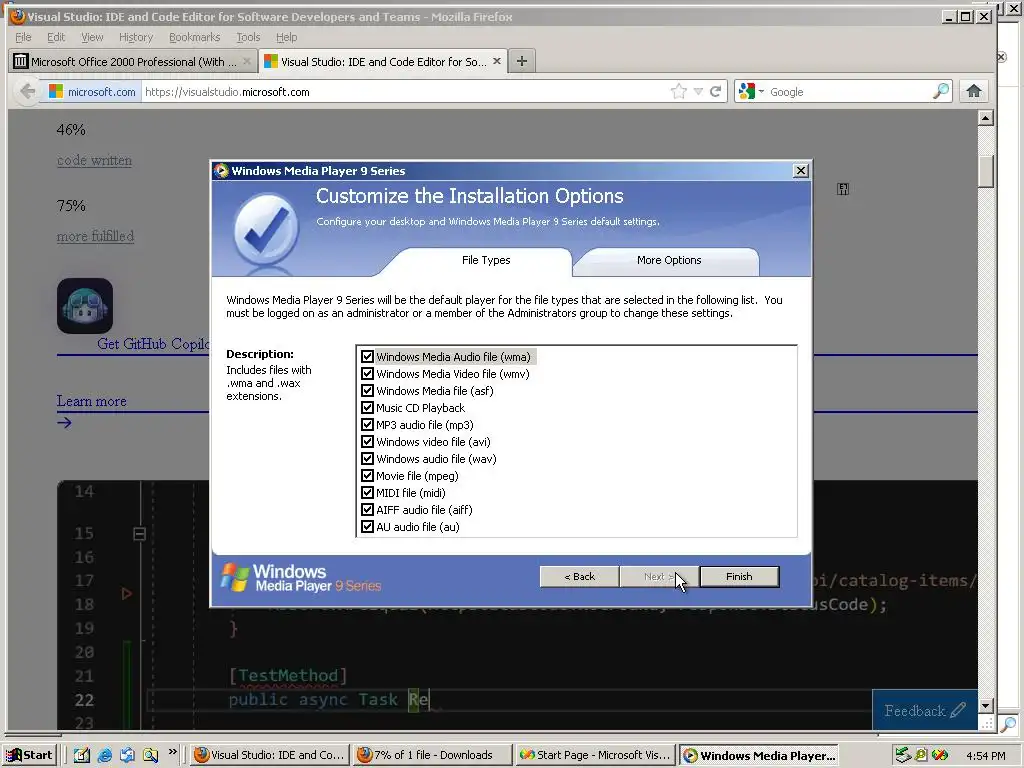Viewport: 1024px width, 768px height.
Task: Toggle AU audio file (au) checkbox
Action: (367, 526)
